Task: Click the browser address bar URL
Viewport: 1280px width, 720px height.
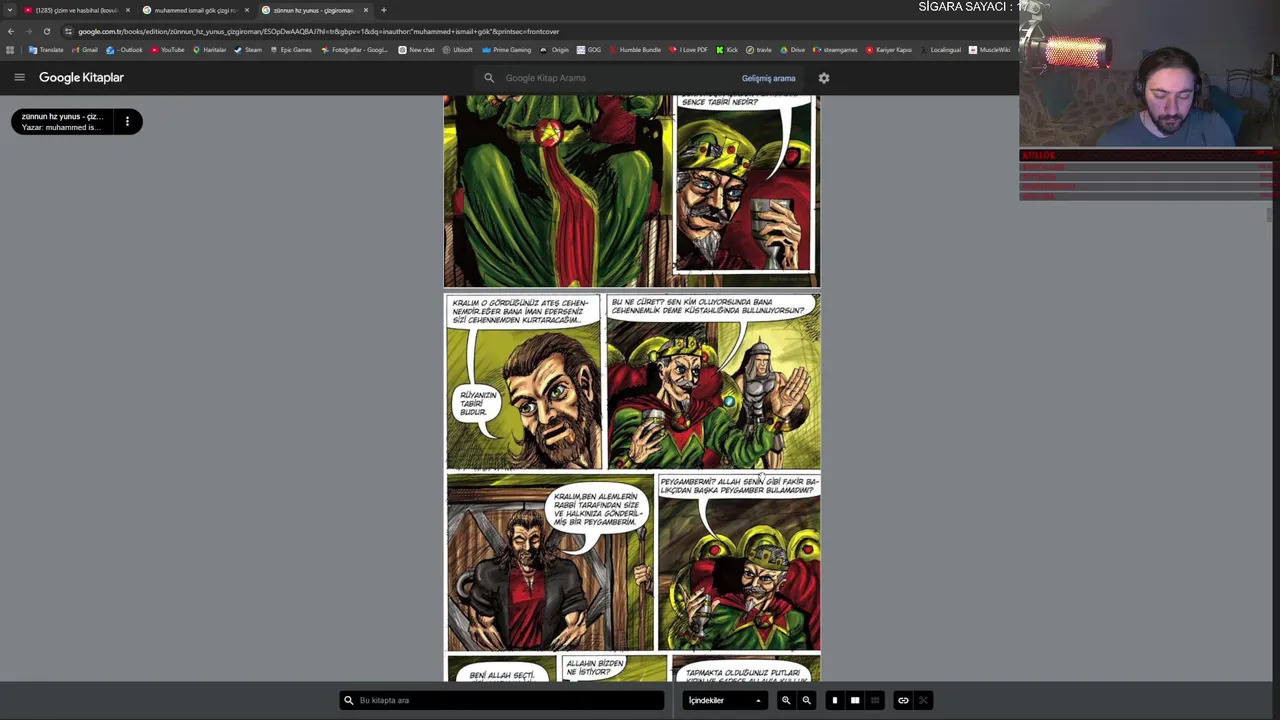Action: (318, 31)
